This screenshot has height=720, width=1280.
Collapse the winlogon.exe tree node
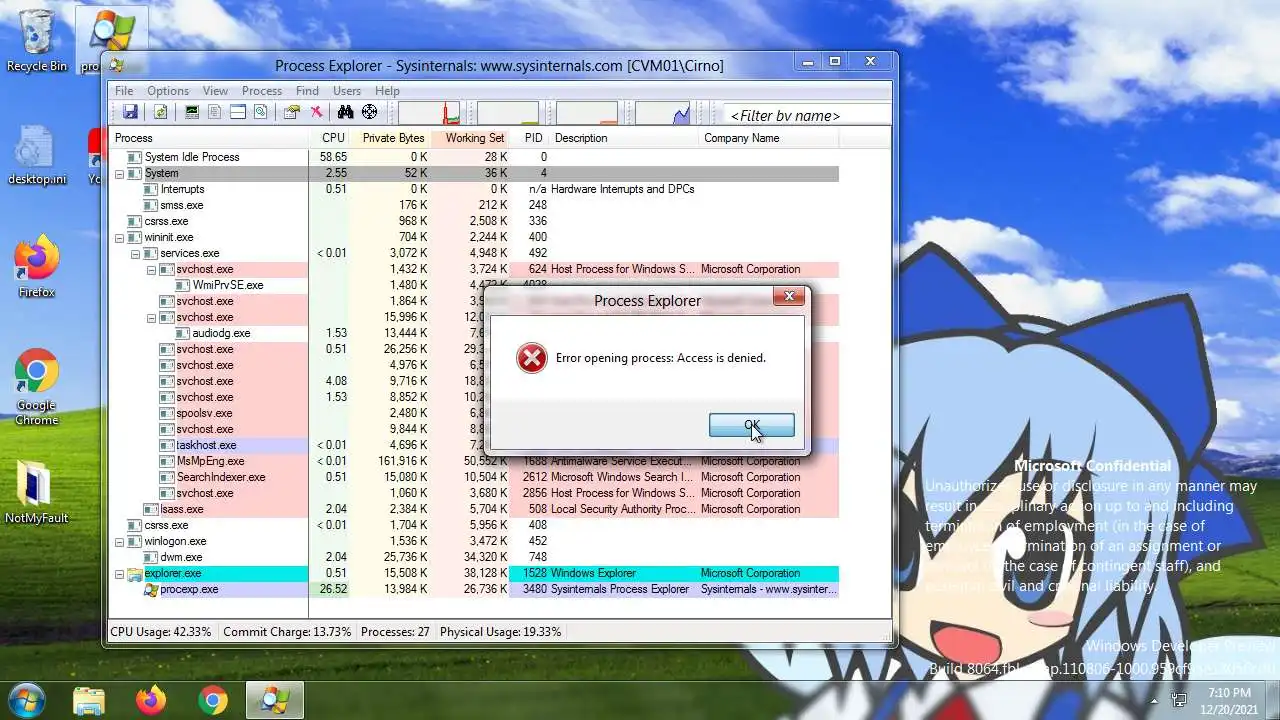[x=119, y=541]
